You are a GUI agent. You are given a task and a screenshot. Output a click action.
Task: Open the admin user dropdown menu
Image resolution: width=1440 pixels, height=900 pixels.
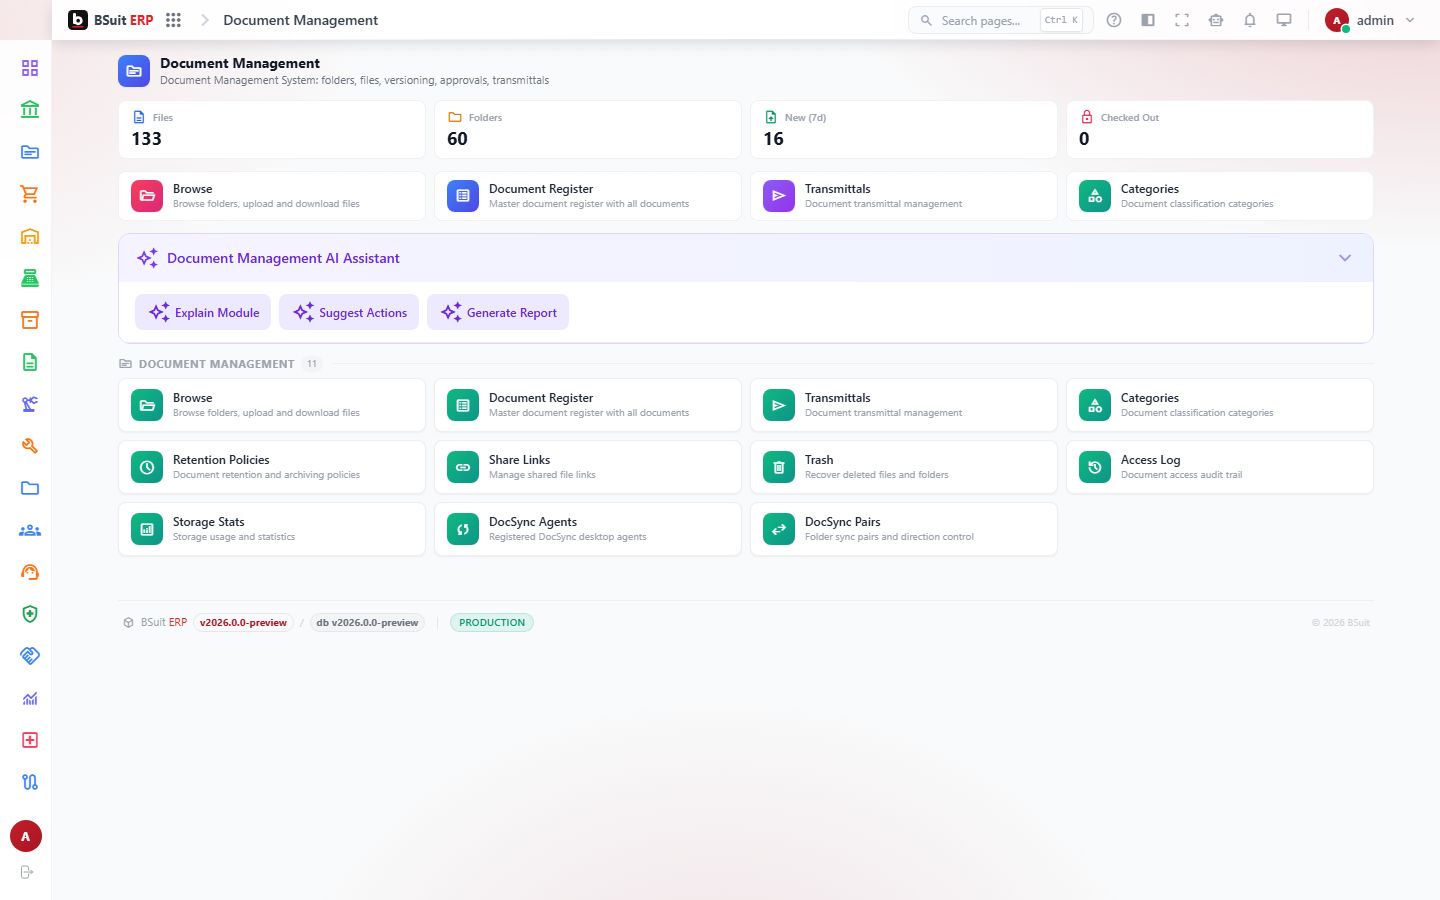[x=1370, y=20]
